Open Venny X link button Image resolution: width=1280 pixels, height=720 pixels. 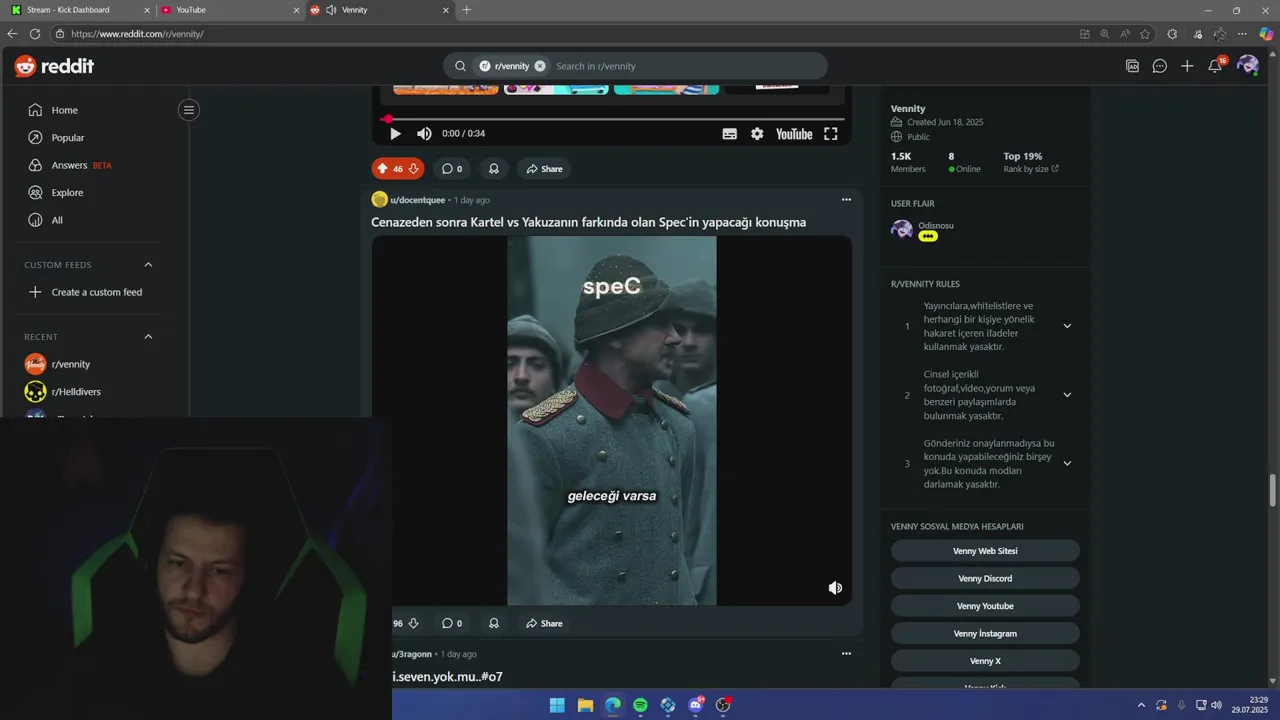point(985,661)
